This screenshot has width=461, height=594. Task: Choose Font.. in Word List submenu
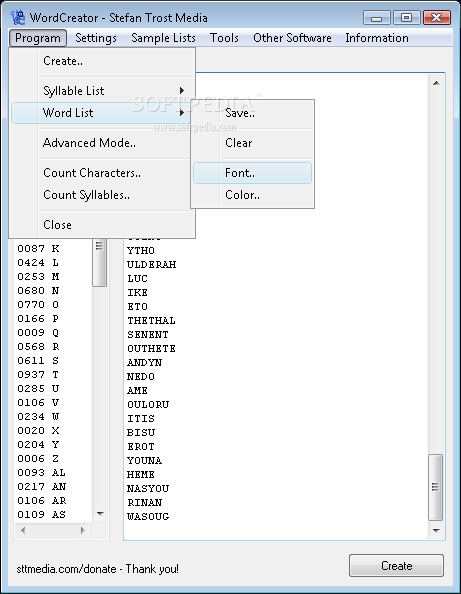[x=253, y=173]
